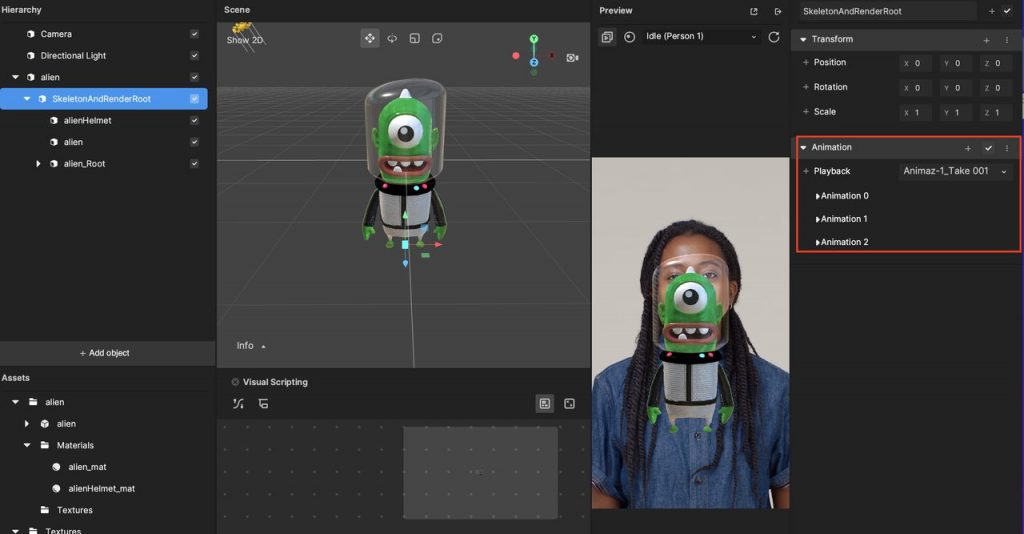Add component with plus beside SkeletonAndRenderRoot name
1024x534 pixels.
coord(991,11)
